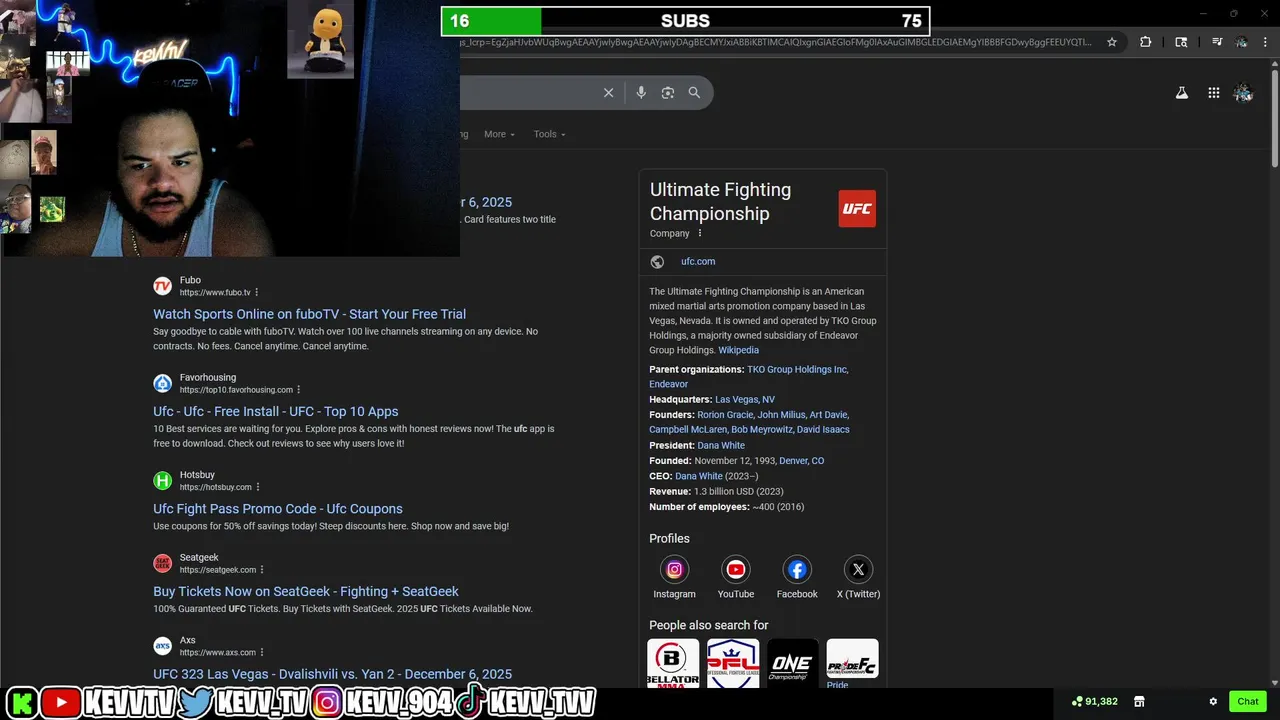The image size is (1280, 720).
Task: Click the Favorhousing site favicon
Action: tap(162, 383)
